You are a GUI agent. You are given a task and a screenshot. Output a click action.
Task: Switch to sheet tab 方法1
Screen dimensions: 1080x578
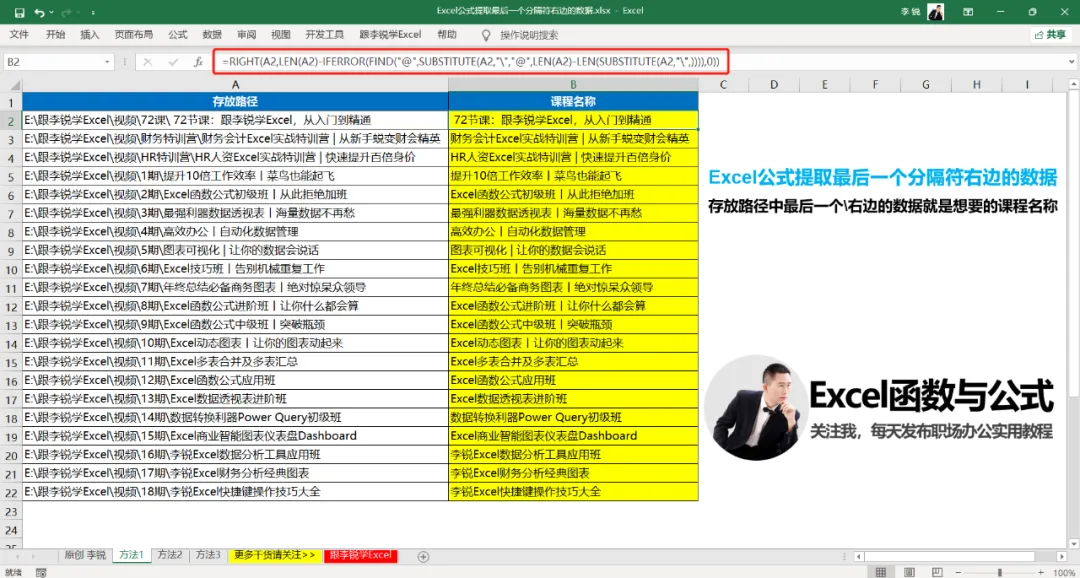point(131,555)
